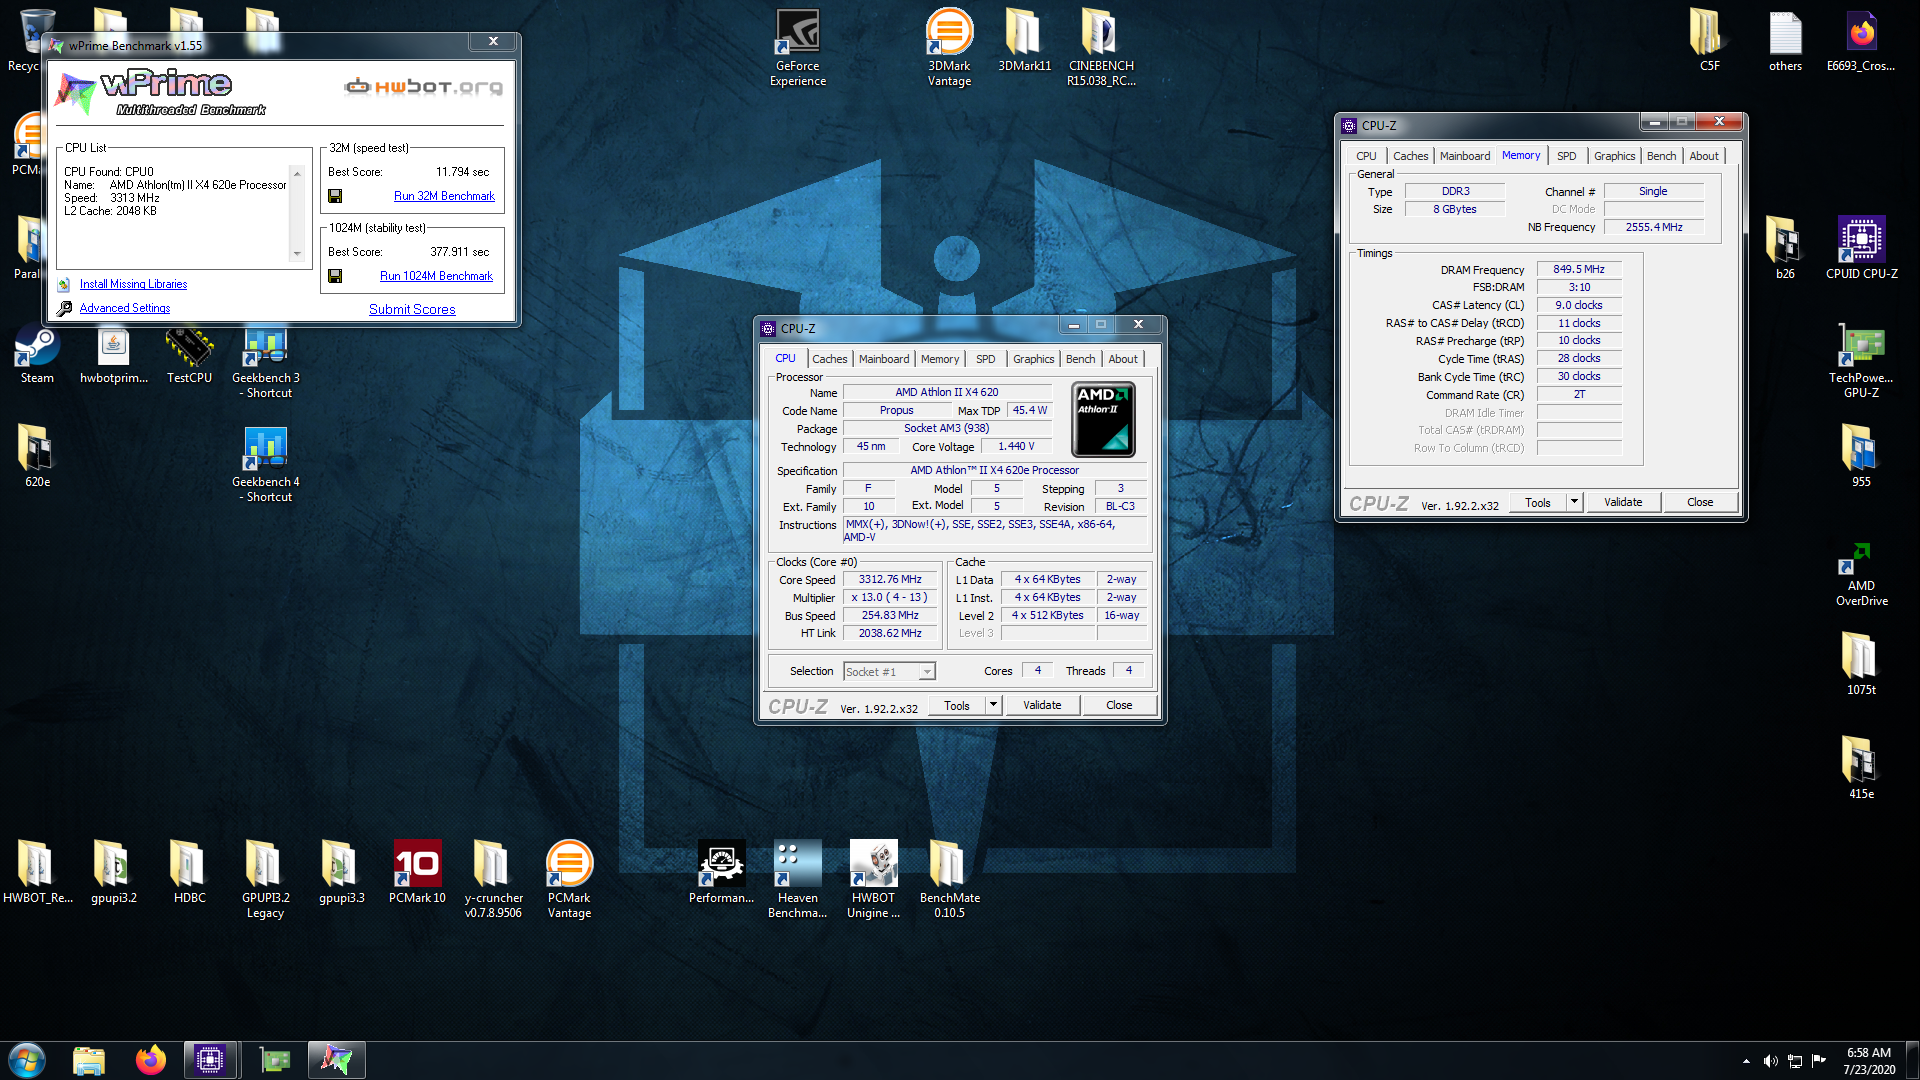Open the E6693_Cros Firefox file icon

(x=1861, y=40)
